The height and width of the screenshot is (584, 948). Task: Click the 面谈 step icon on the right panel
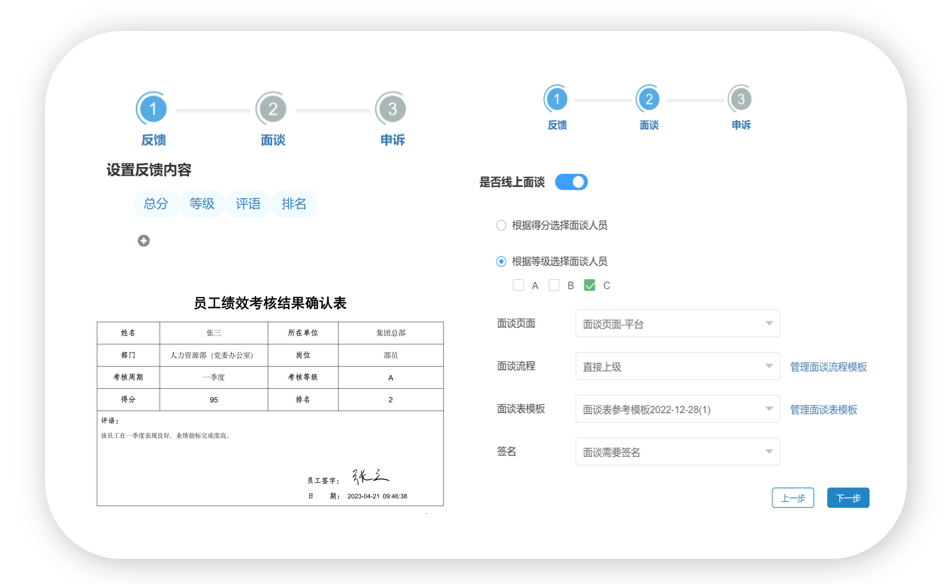[649, 100]
